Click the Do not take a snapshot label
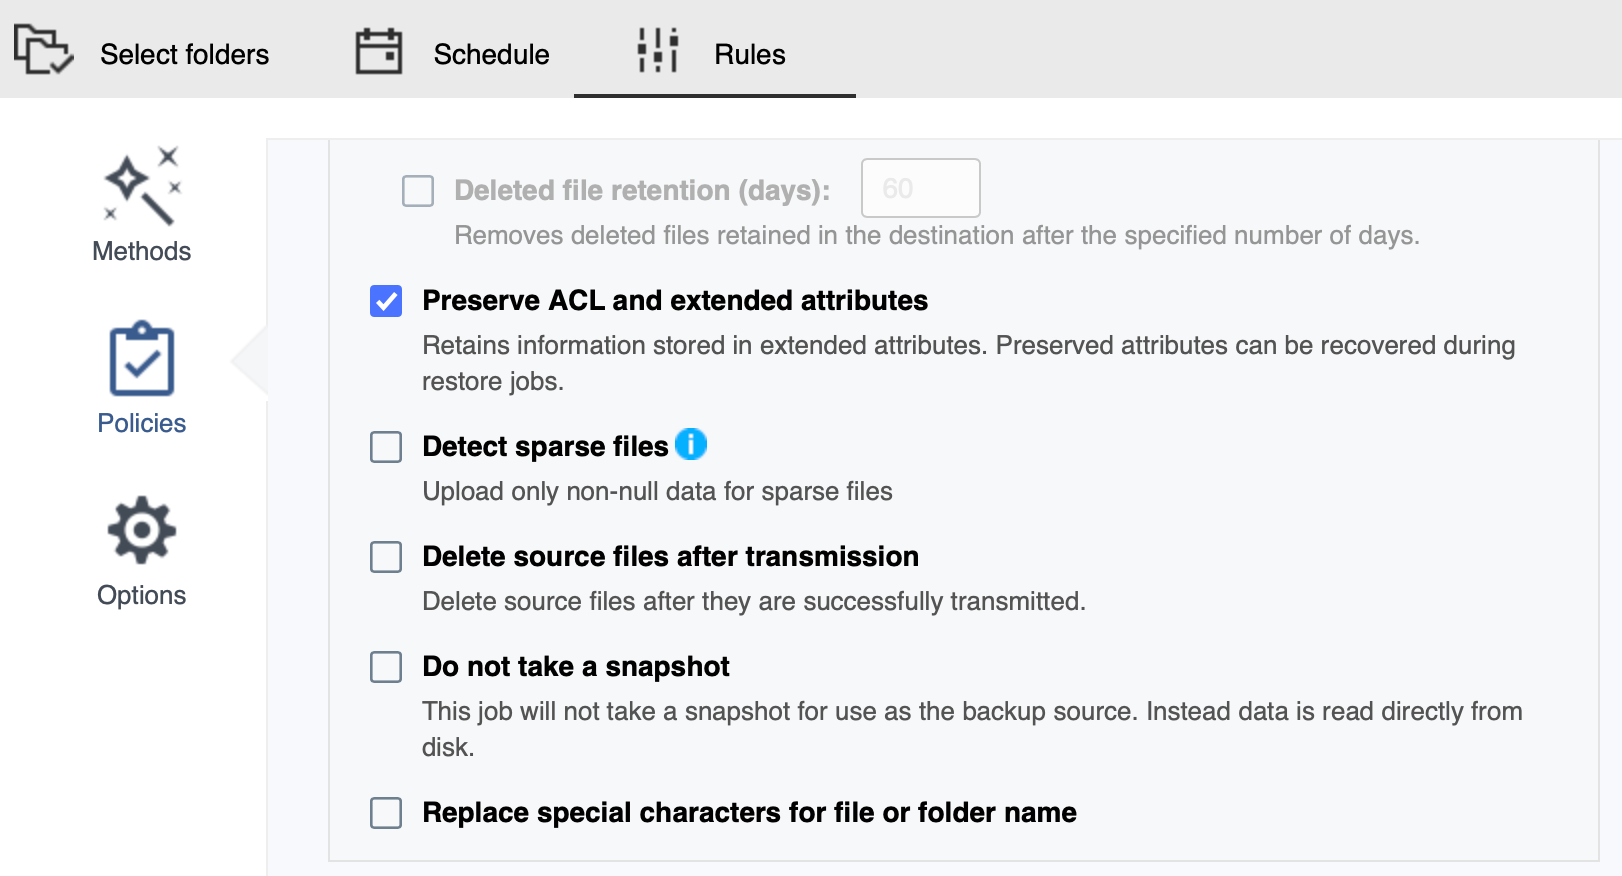Viewport: 1622px width, 876px height. click(576, 666)
